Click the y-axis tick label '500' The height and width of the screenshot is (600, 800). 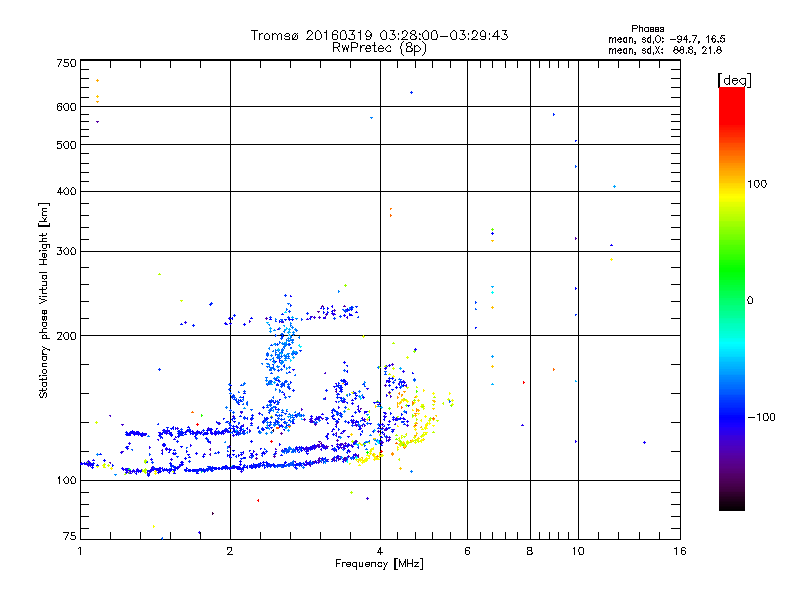[66, 145]
